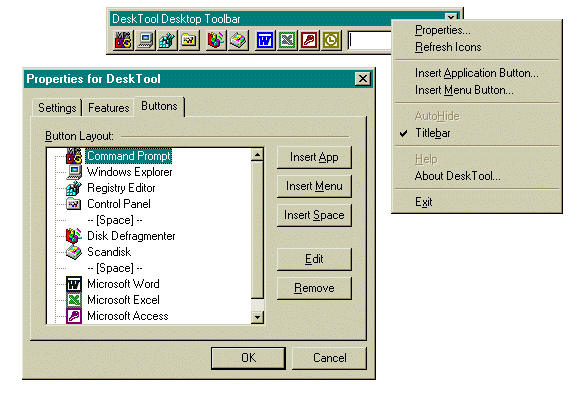Click the Cancel button
Viewport: 584px width, 398px height.
[329, 358]
